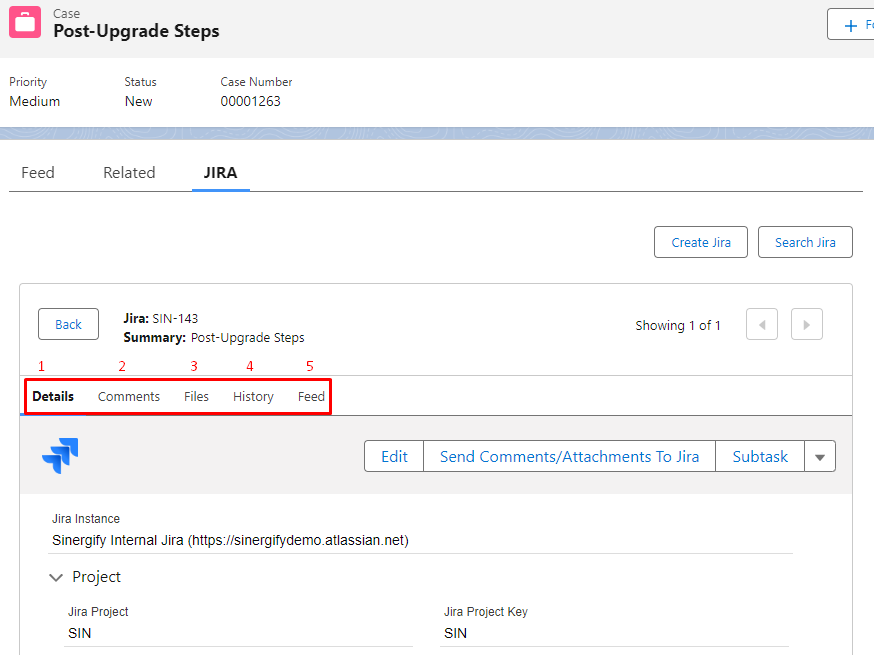Click the case title Post-Upgrade Steps

coord(137,31)
